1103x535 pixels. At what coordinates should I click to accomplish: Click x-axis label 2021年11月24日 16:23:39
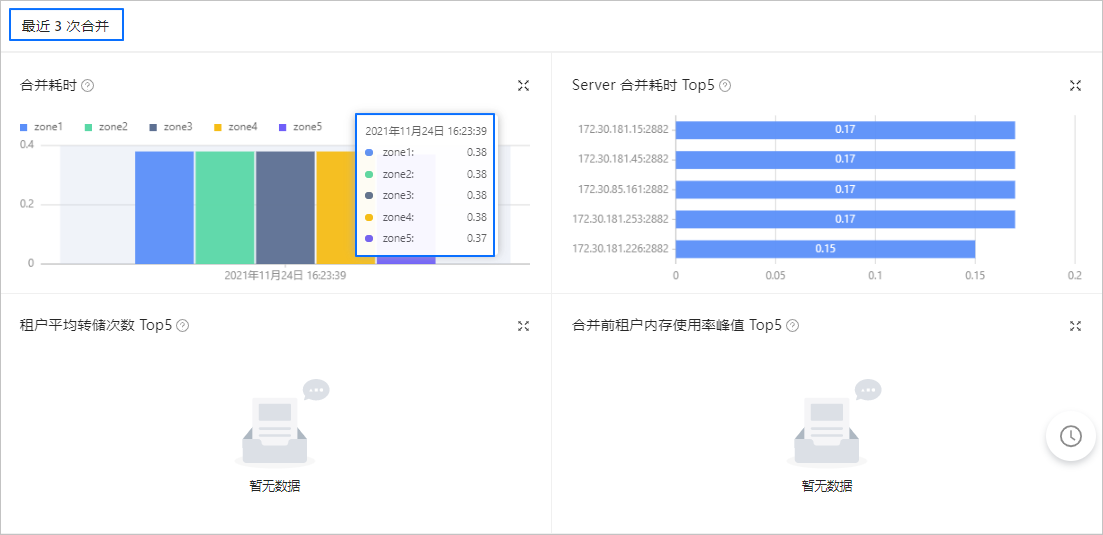point(286,276)
